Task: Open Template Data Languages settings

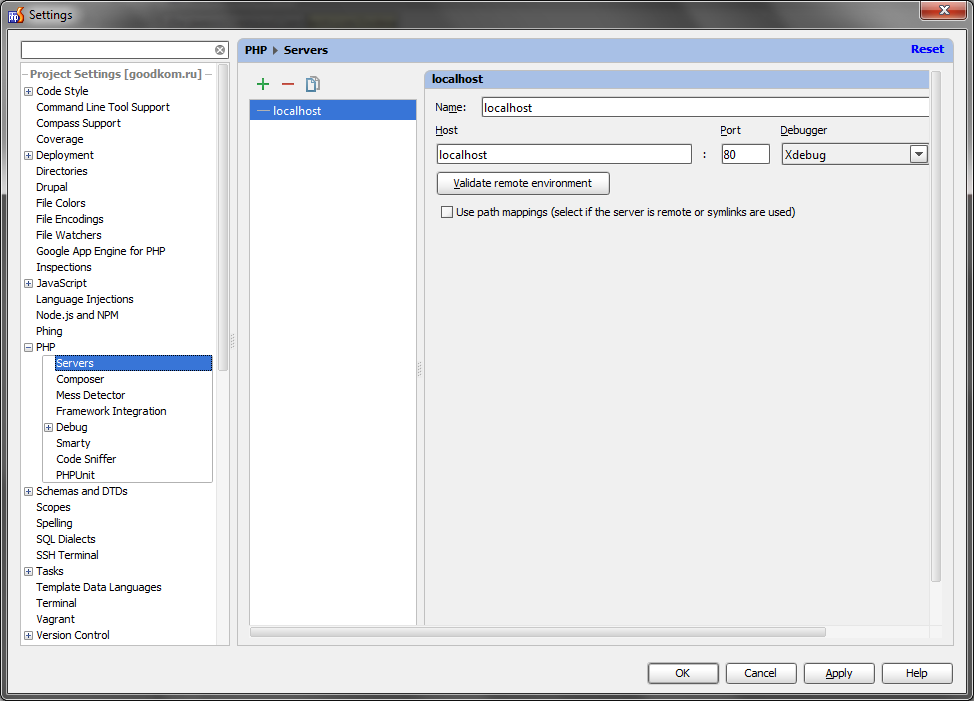Action: (99, 587)
